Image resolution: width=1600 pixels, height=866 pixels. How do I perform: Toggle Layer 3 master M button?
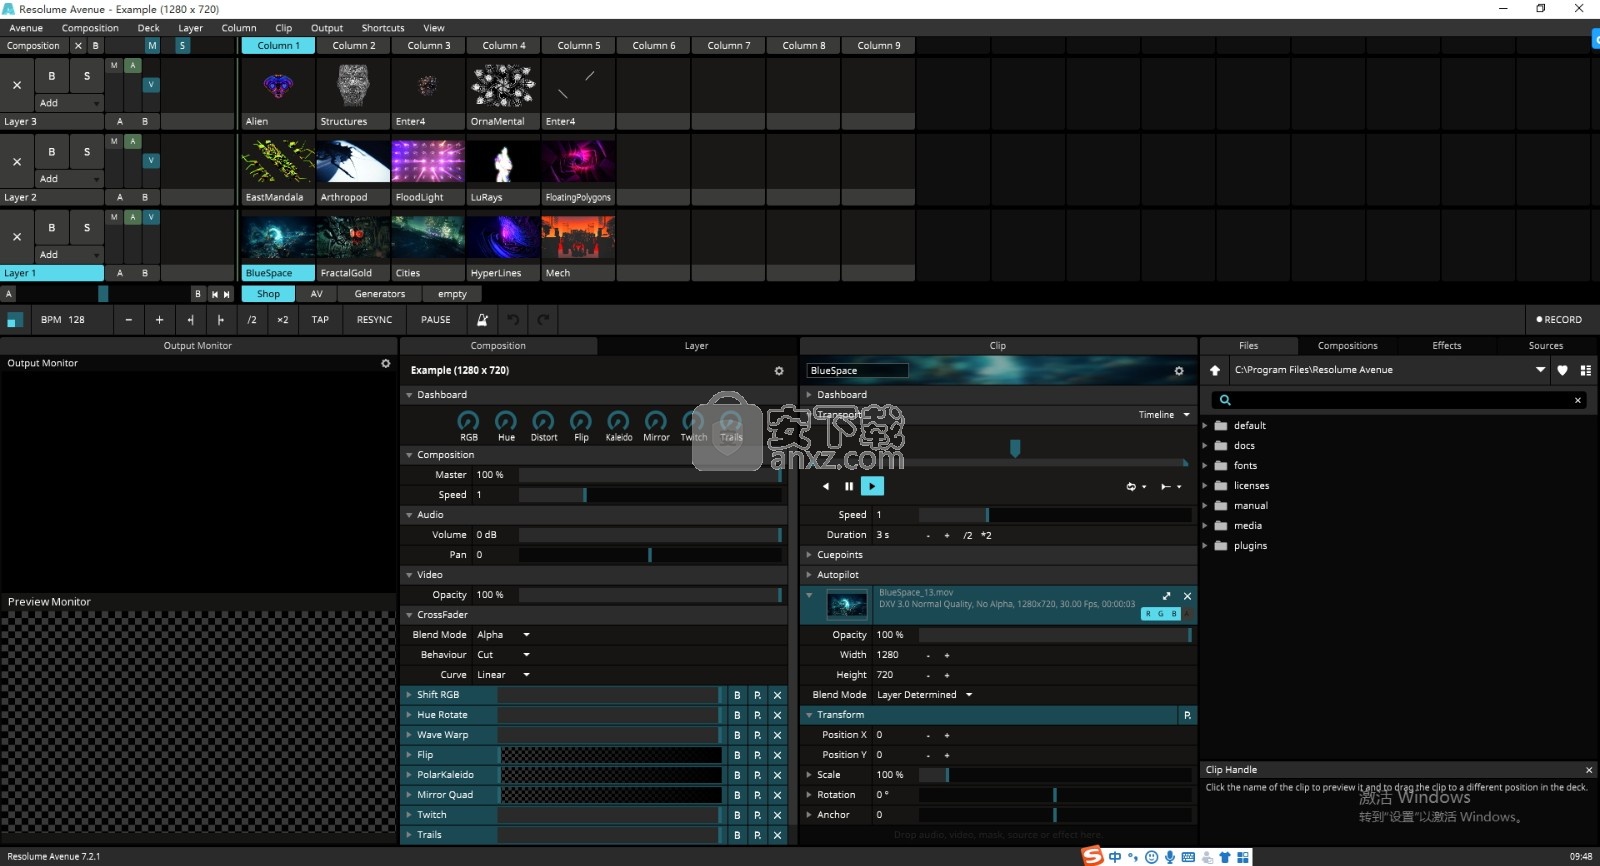point(114,65)
